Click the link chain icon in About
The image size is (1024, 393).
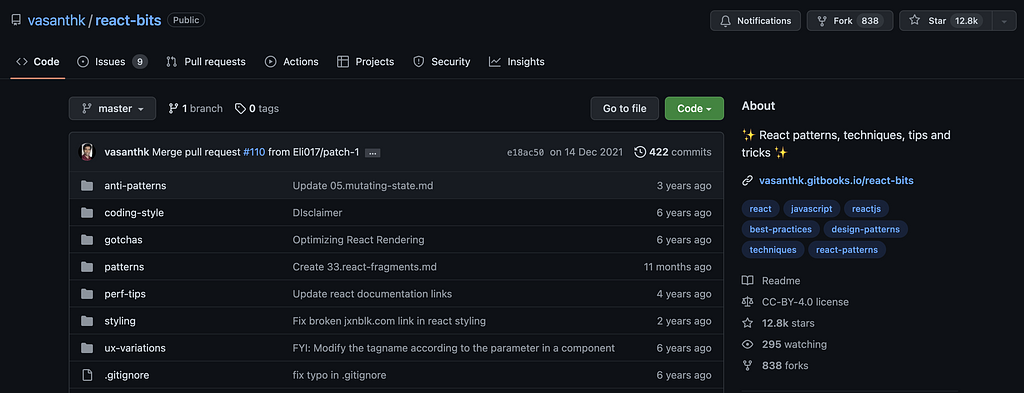coord(747,181)
